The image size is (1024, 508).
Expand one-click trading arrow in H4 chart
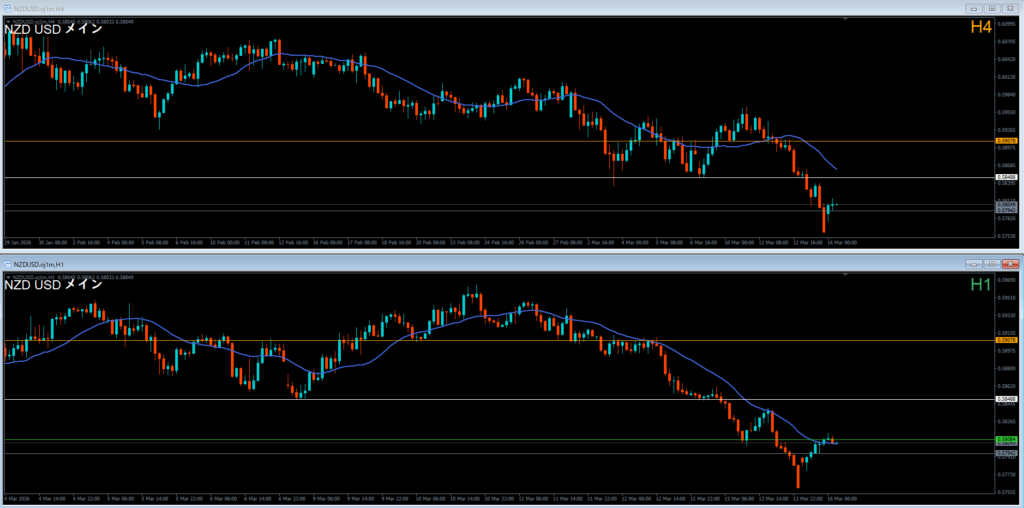click(7, 21)
